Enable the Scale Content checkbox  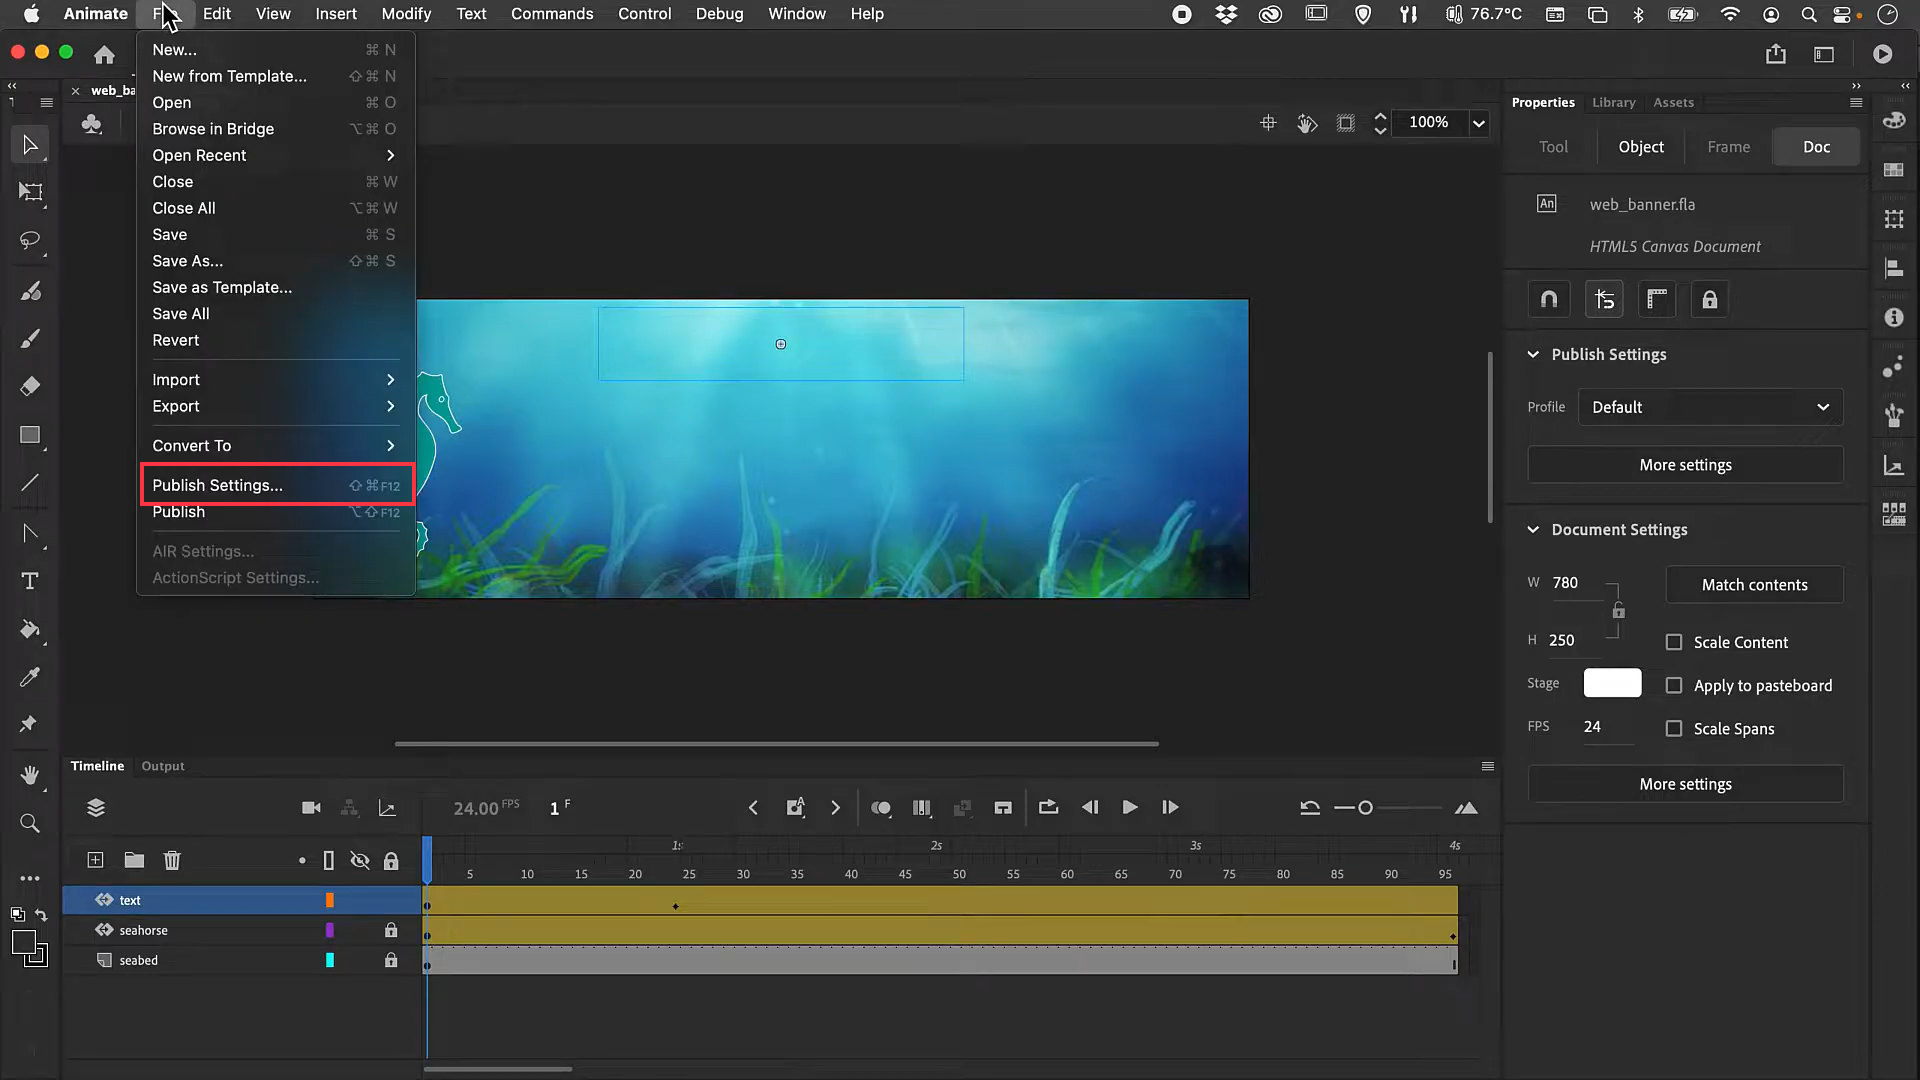pyautogui.click(x=1675, y=642)
